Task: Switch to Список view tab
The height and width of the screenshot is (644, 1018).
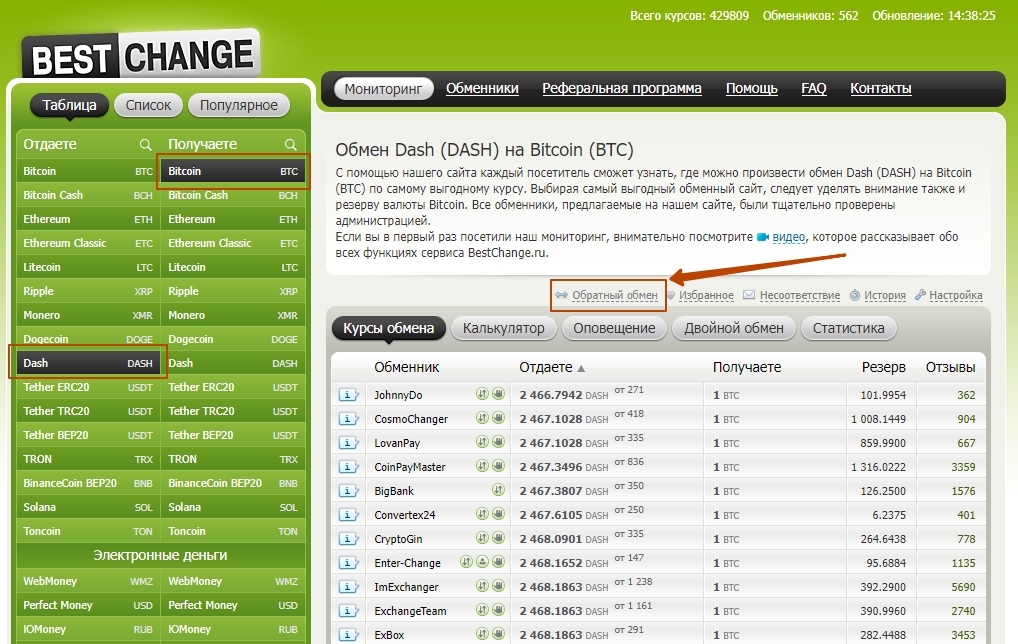Action: [x=148, y=105]
